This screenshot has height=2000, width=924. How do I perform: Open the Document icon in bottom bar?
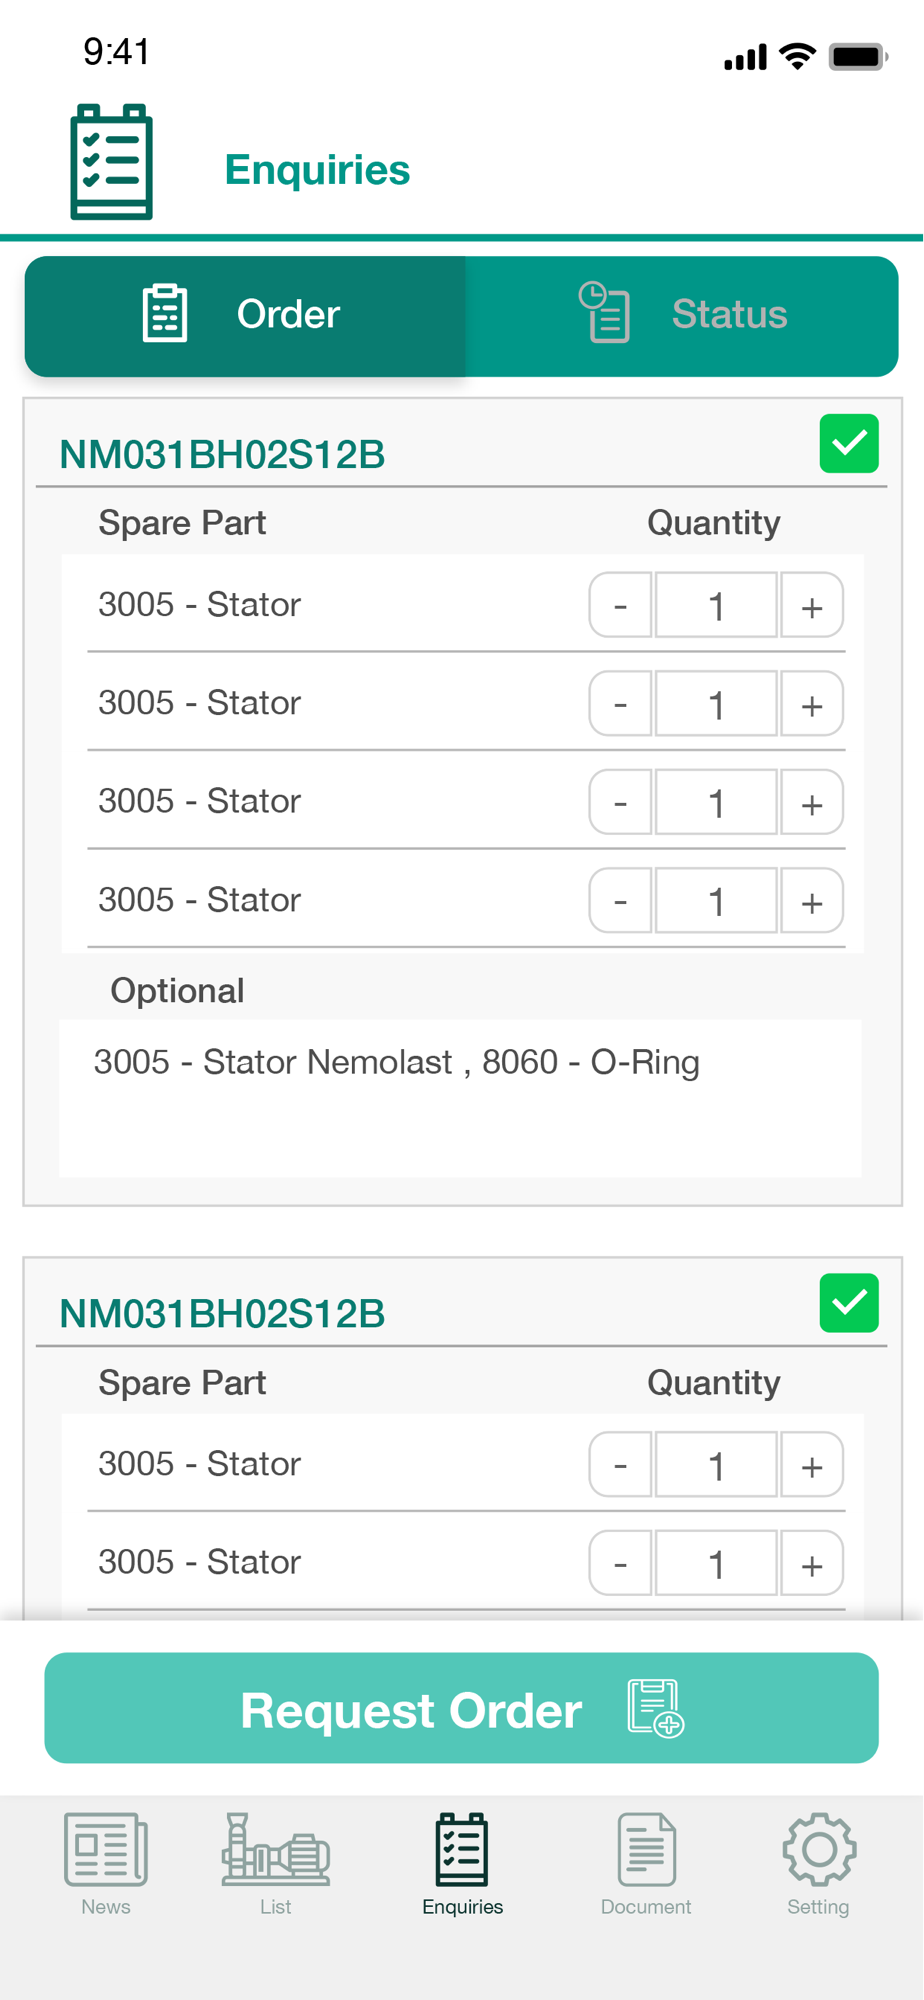click(x=646, y=1849)
